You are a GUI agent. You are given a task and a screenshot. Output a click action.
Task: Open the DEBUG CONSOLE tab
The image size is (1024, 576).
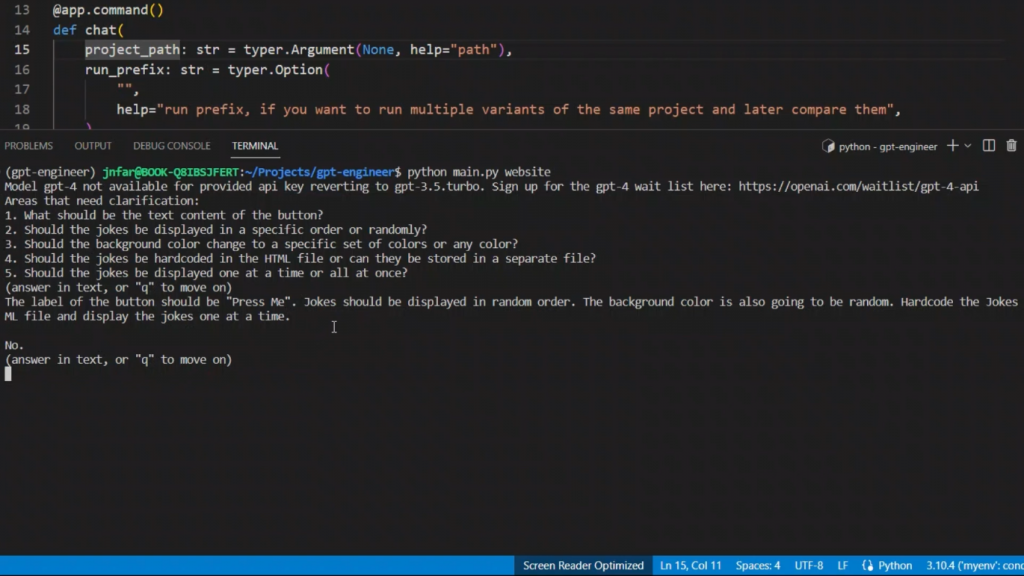[172, 146]
